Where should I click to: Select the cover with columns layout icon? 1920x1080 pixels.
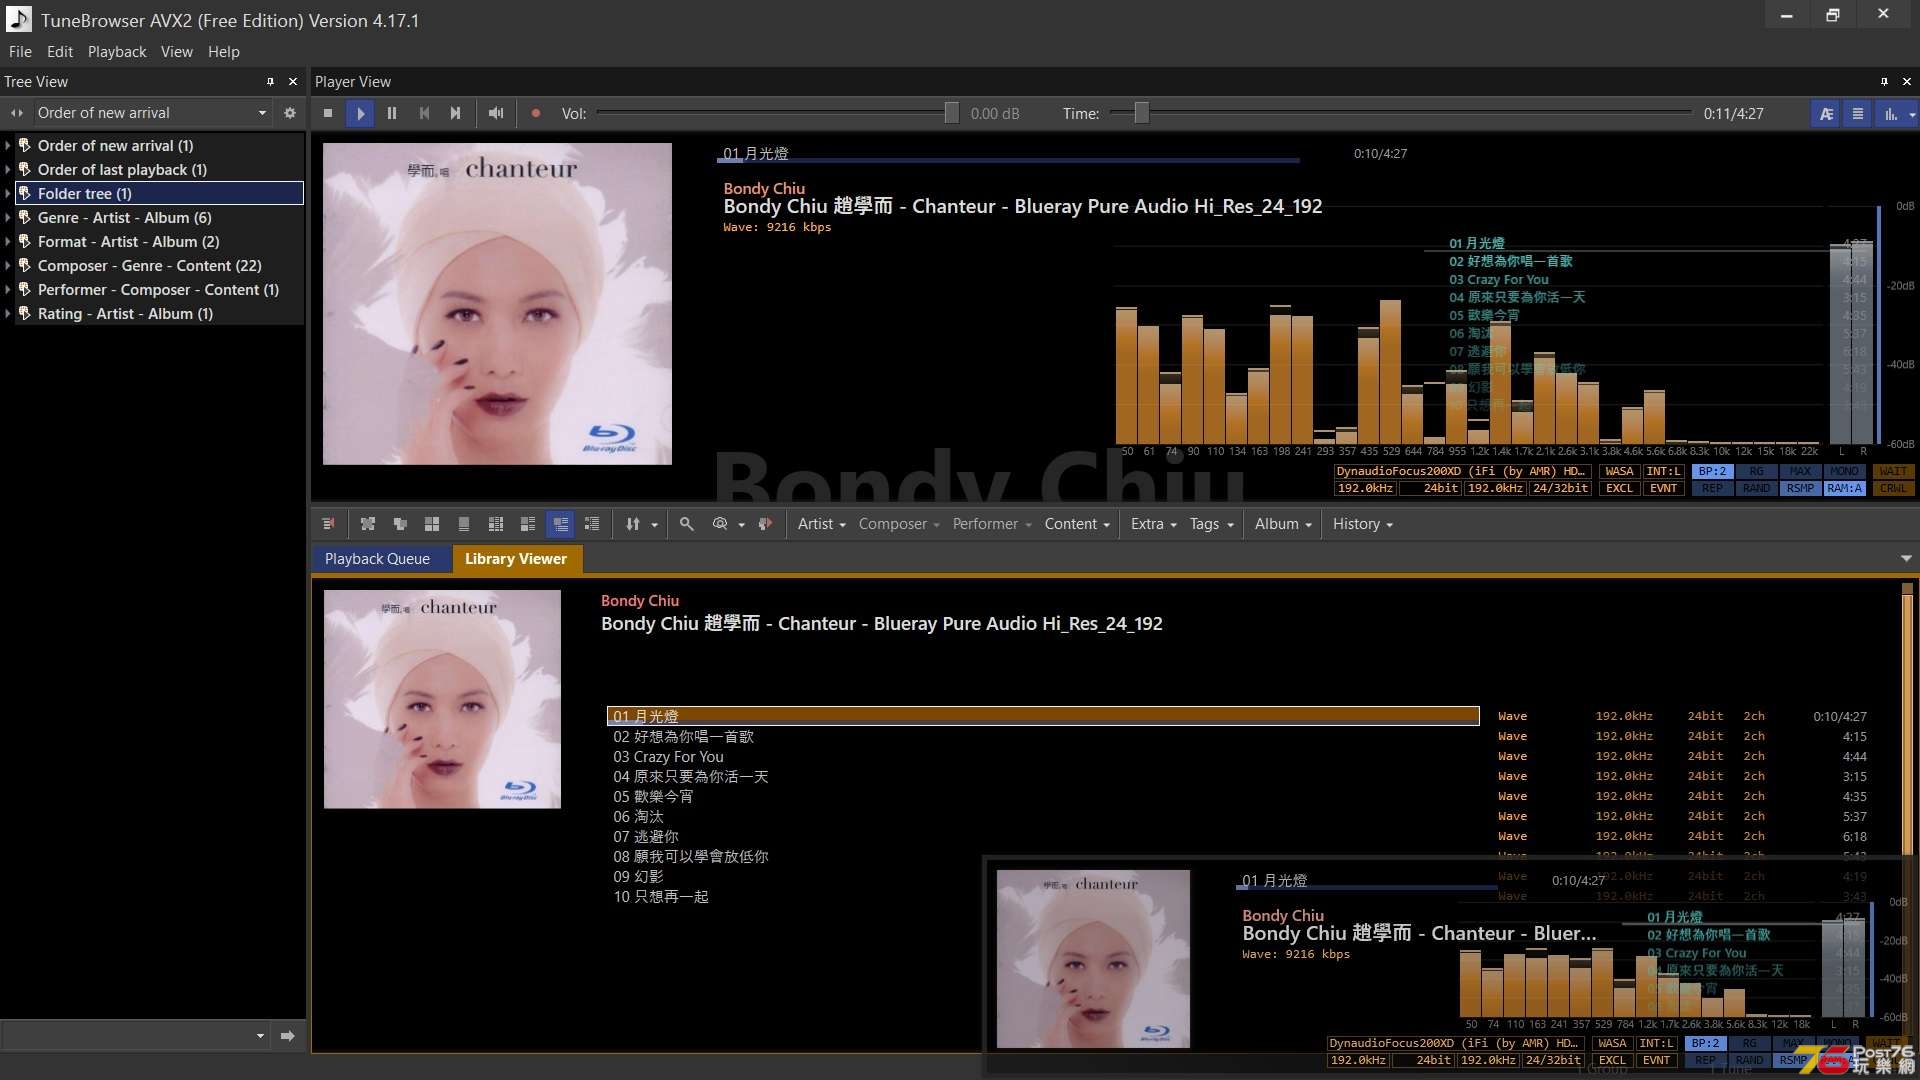[x=496, y=524]
